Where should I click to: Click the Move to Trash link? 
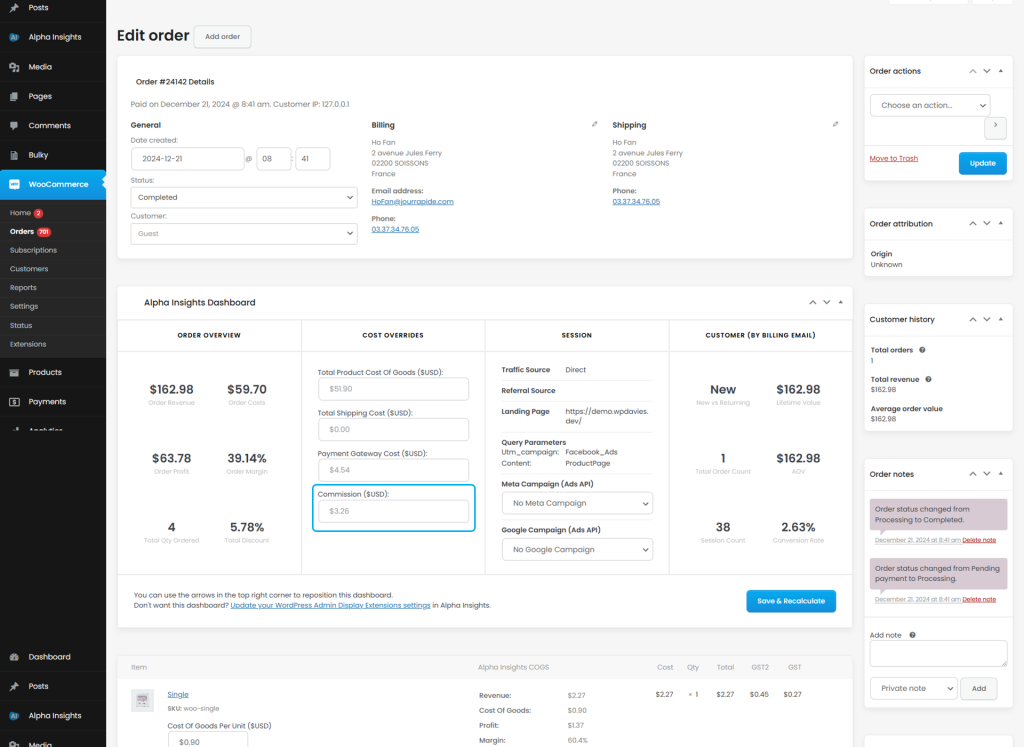[x=893, y=160]
